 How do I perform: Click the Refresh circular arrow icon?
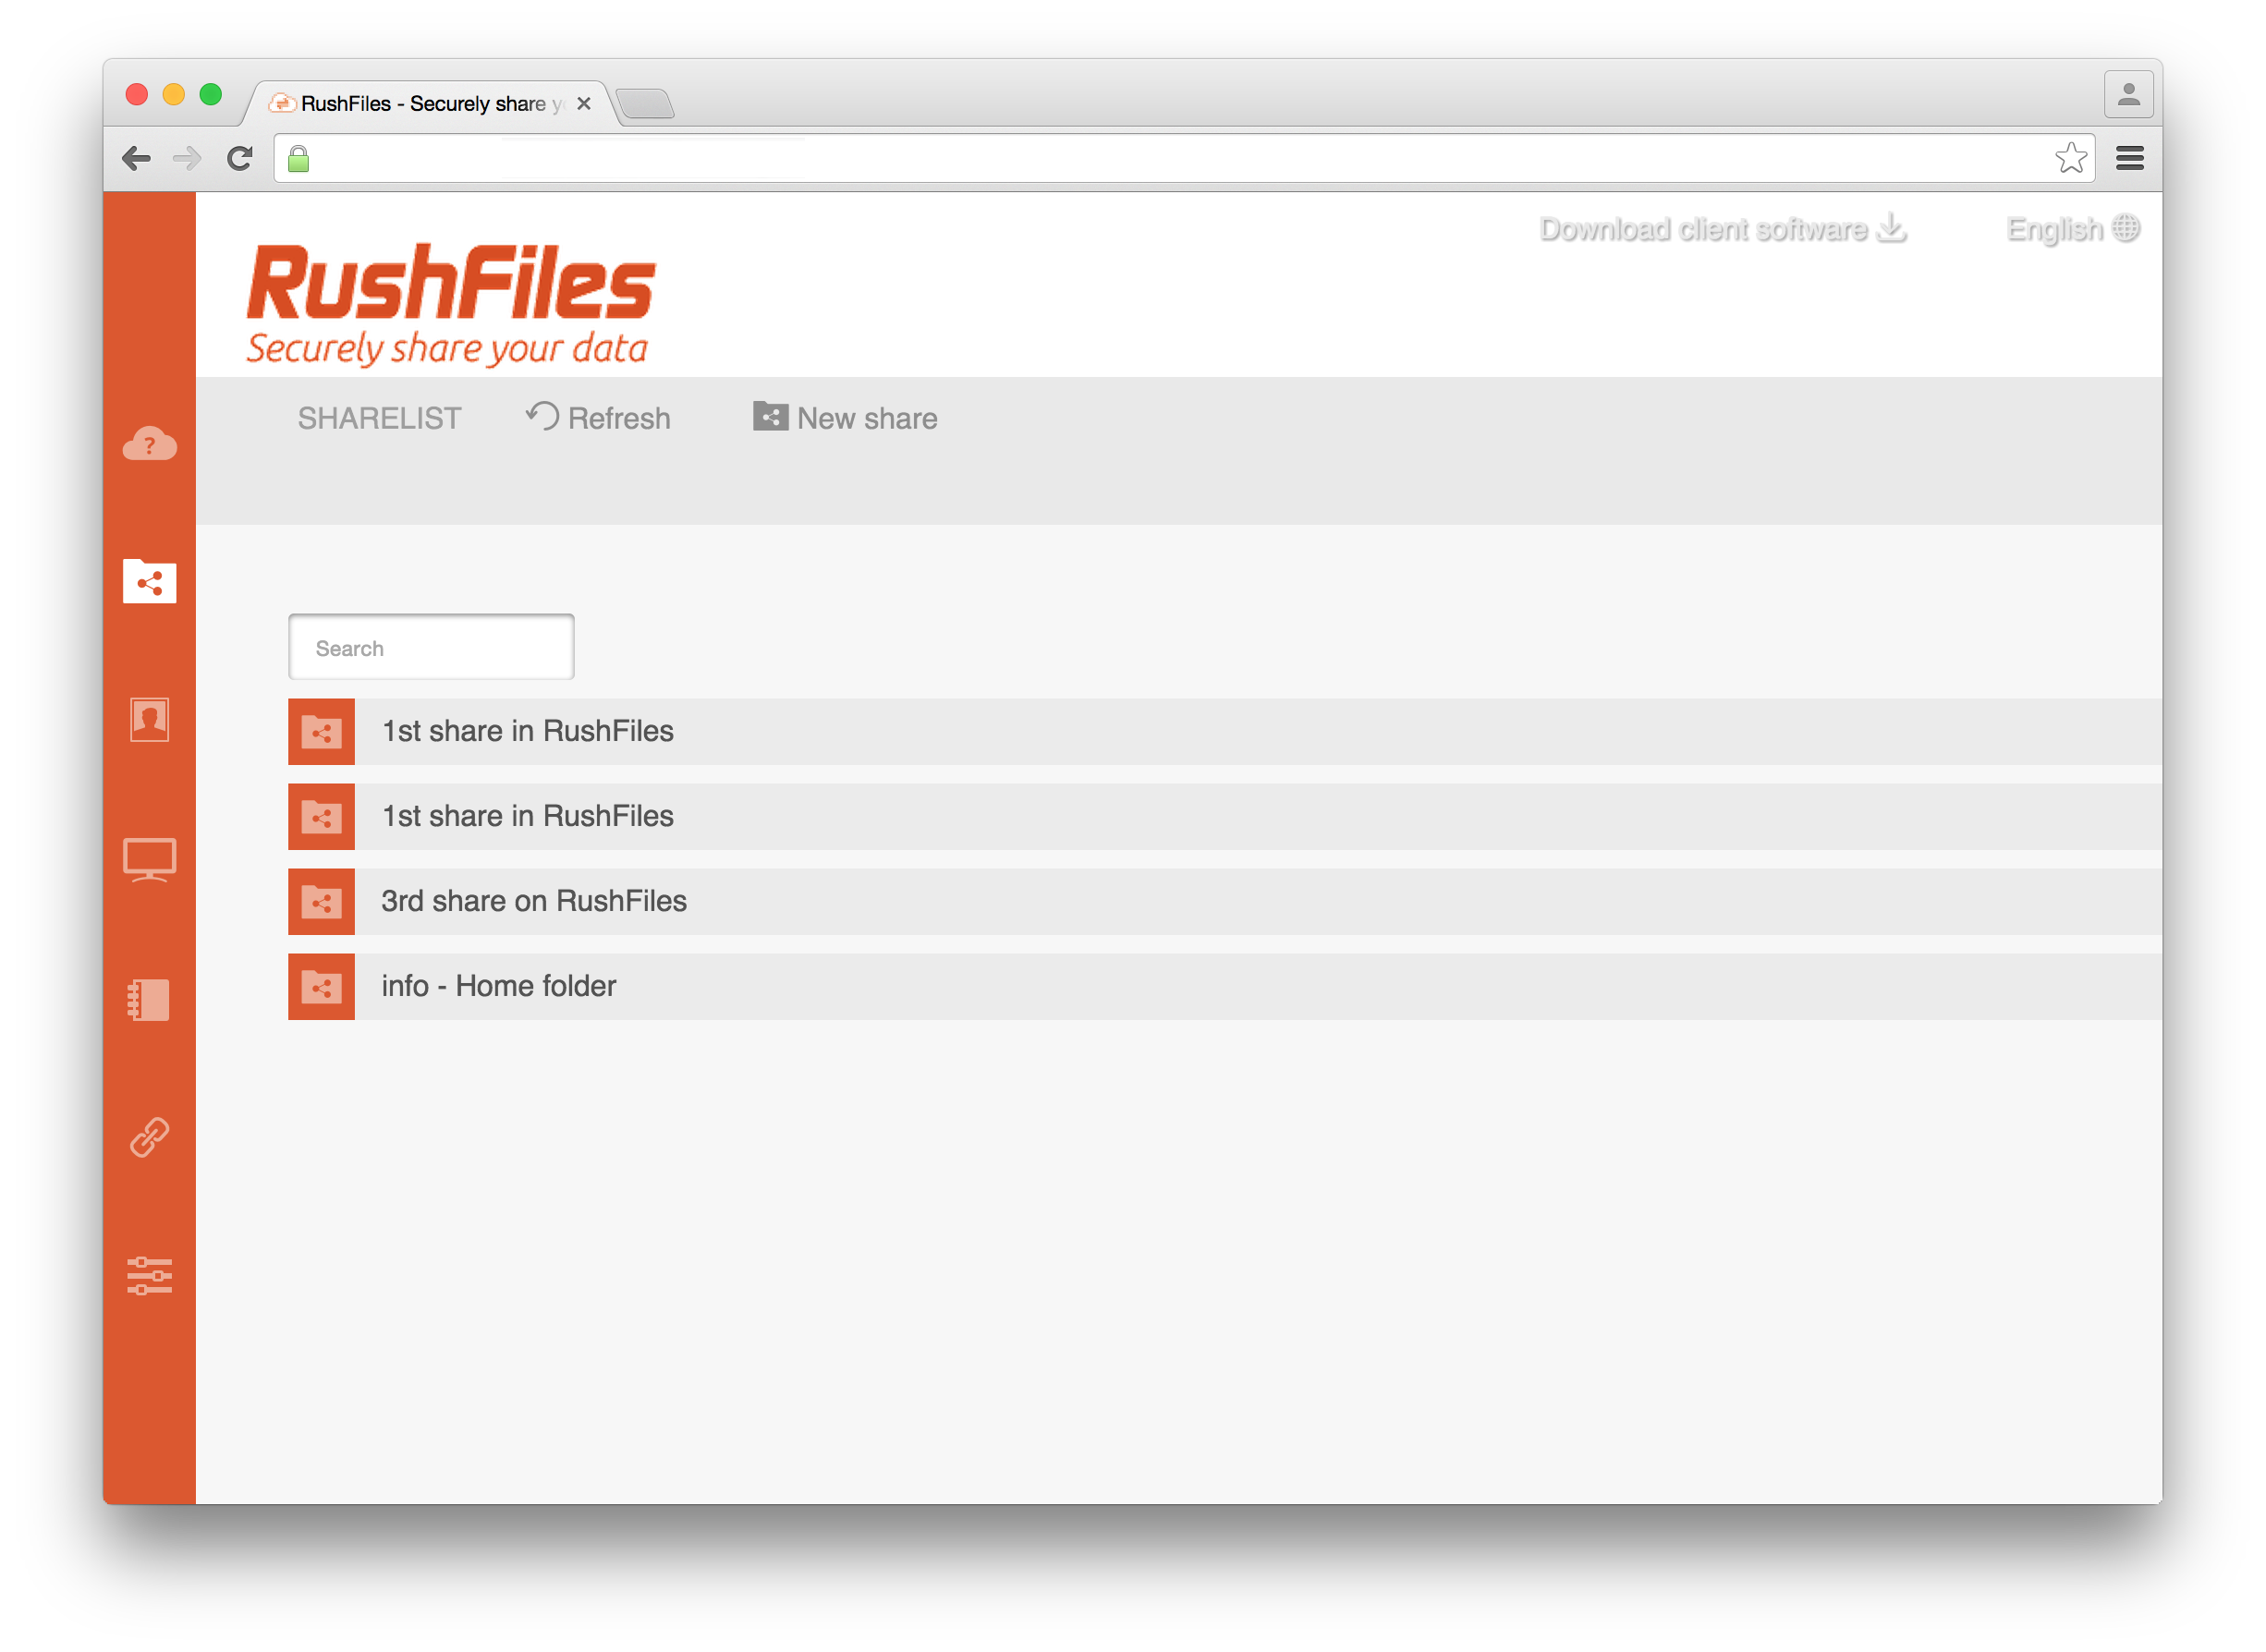(x=543, y=416)
